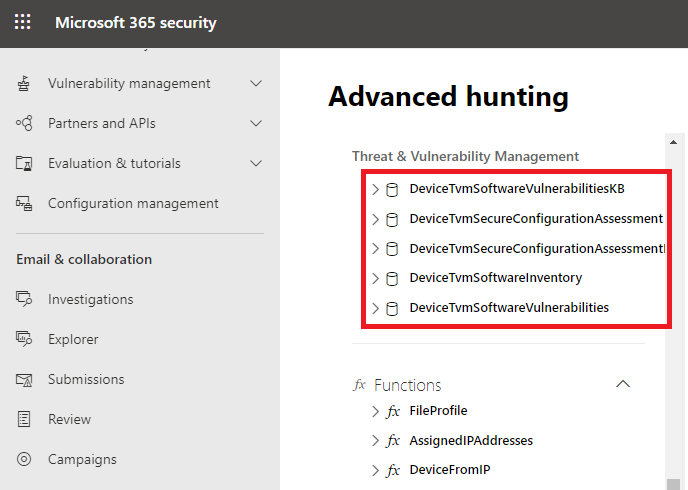Navigate to Submissions
Image resolution: width=688 pixels, height=490 pixels.
coord(86,379)
